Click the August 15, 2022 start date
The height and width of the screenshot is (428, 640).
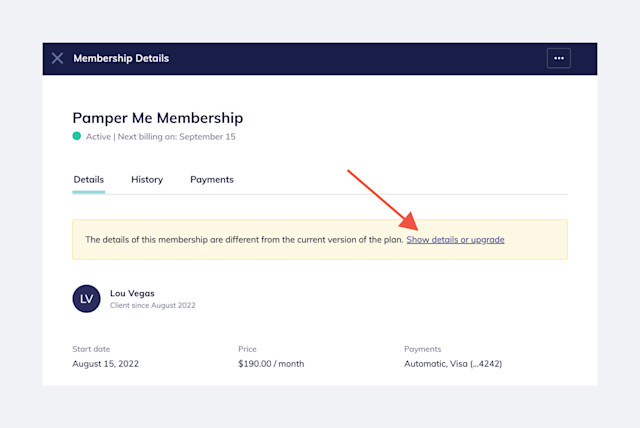click(x=105, y=364)
